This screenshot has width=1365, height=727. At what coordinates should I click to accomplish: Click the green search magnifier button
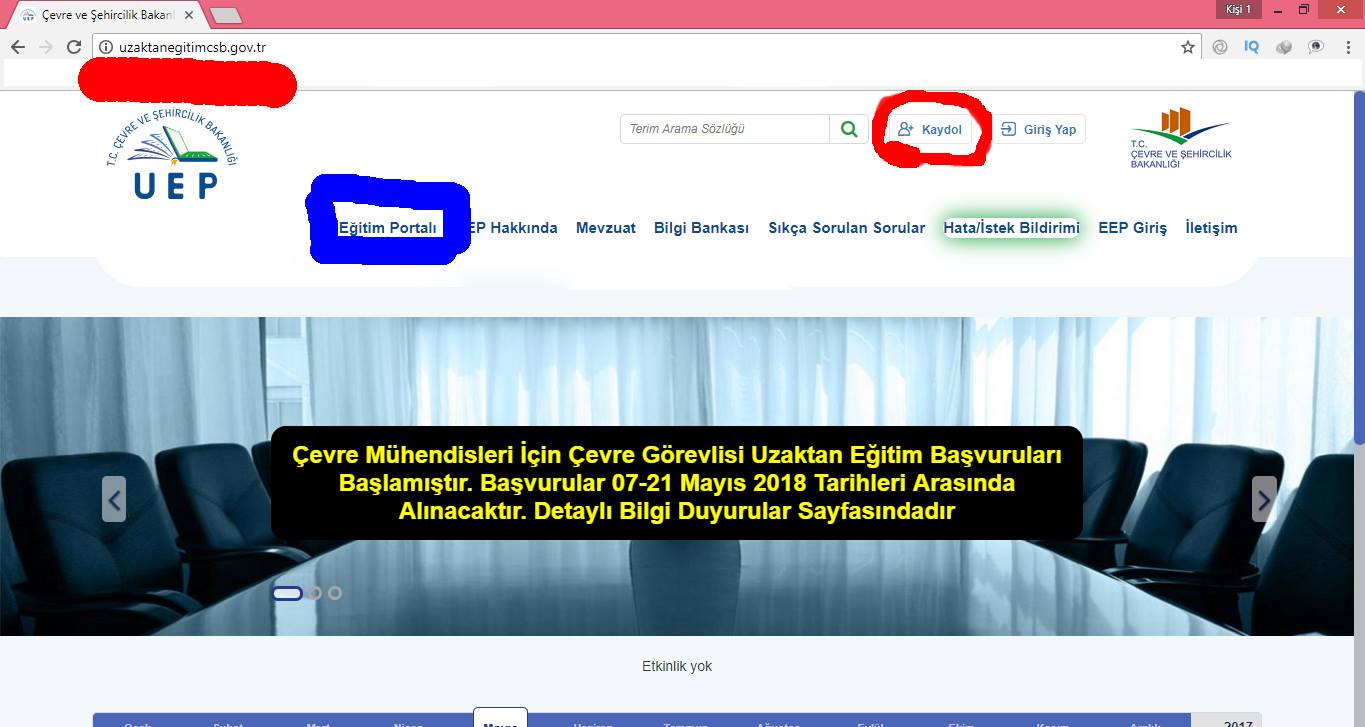tap(849, 129)
